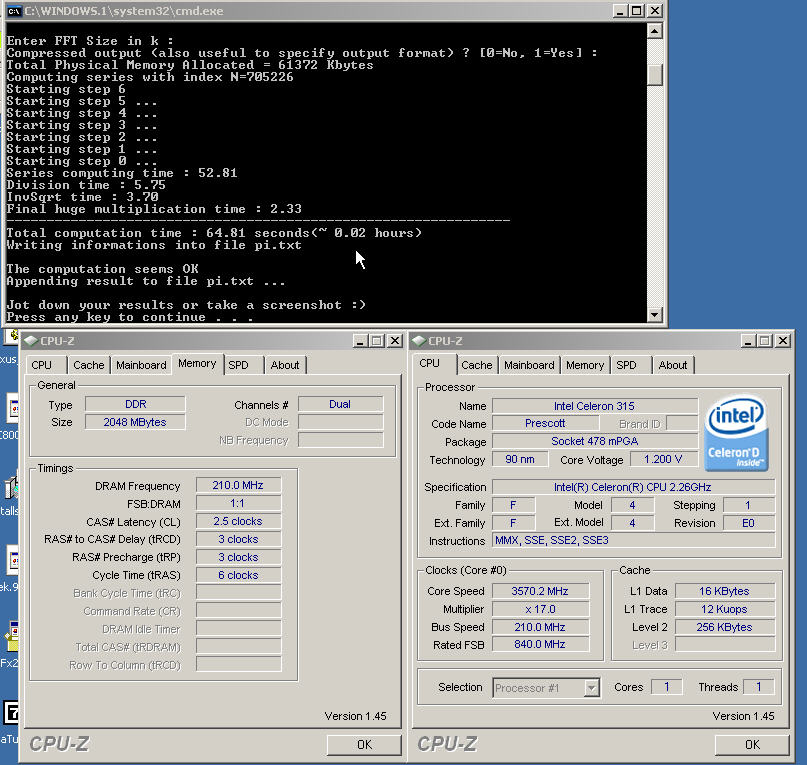
Task: Click the Rated FSB value 840.0 MHz
Action: (540, 645)
